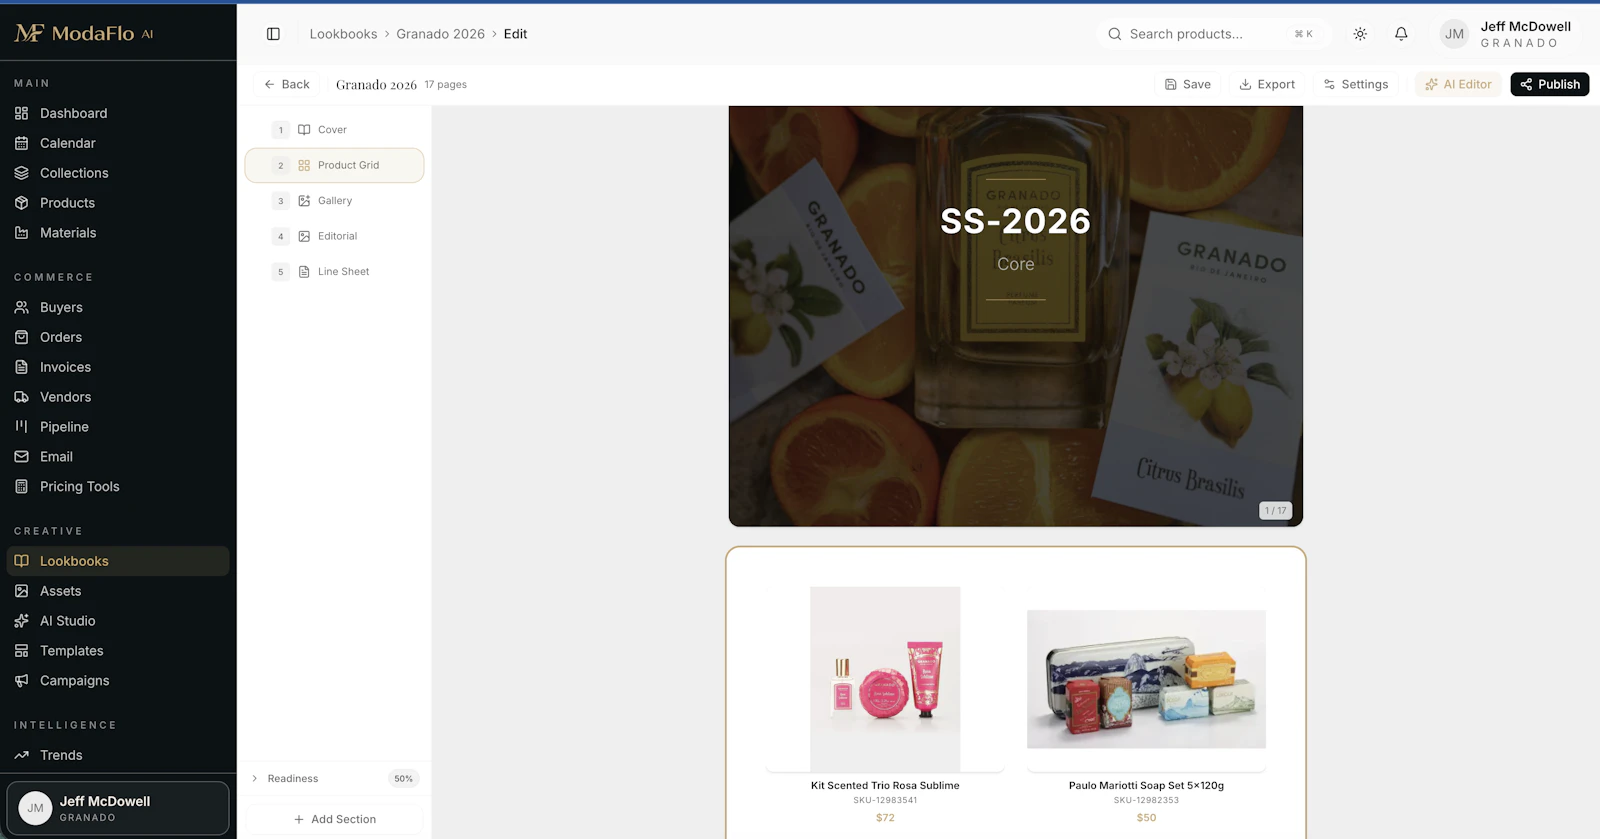Viewport: 1600px width, 839px height.
Task: Click the Templates icon in sidebar
Action: [22, 651]
